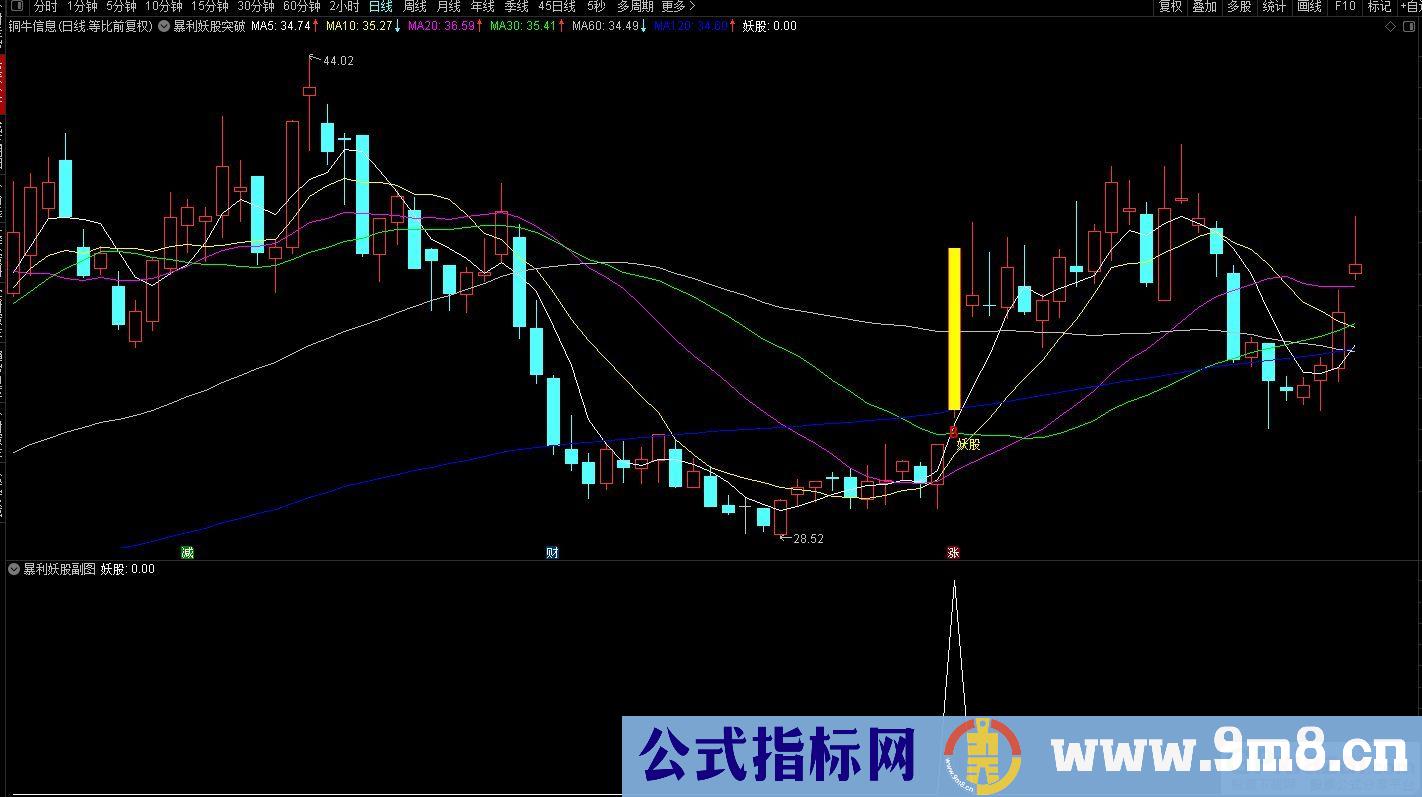Select the 30分钟 period
The height and width of the screenshot is (797, 1422).
tap(255, 6)
